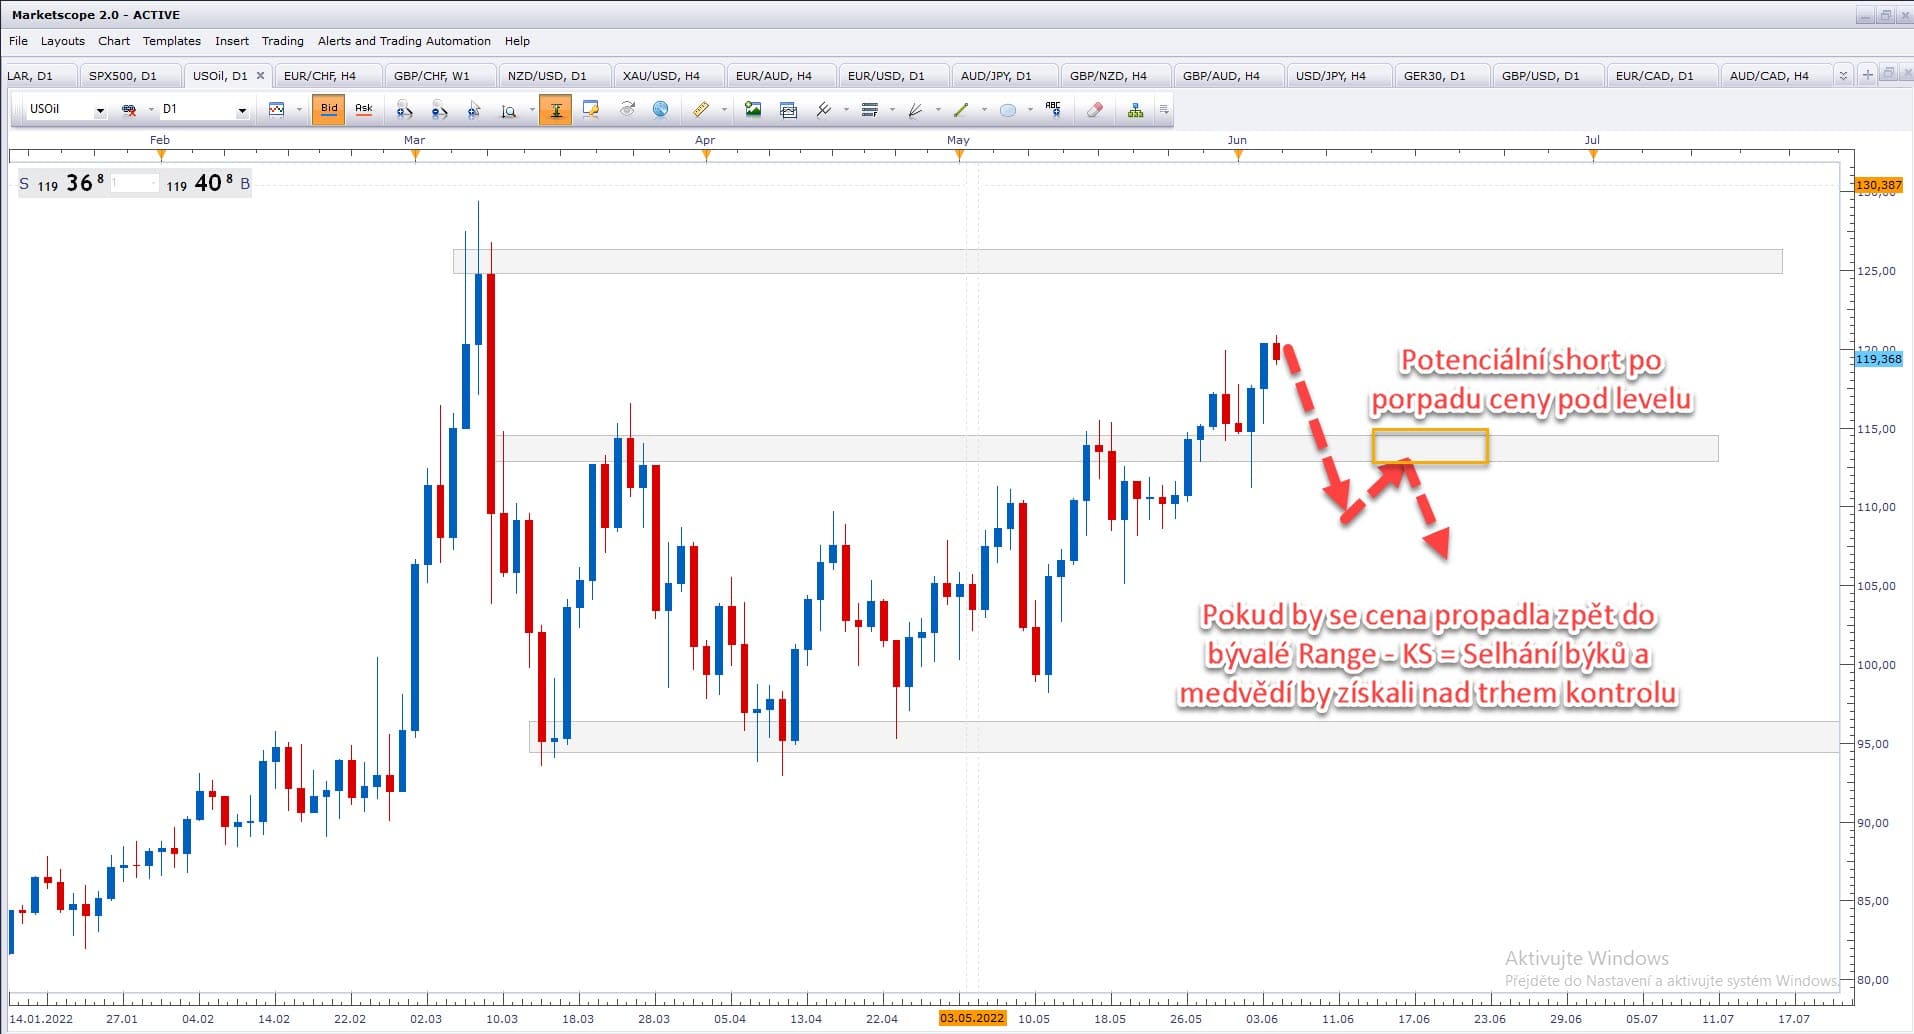Open the Trading menu
Screen dimensions: 1914x1034
pos(282,41)
